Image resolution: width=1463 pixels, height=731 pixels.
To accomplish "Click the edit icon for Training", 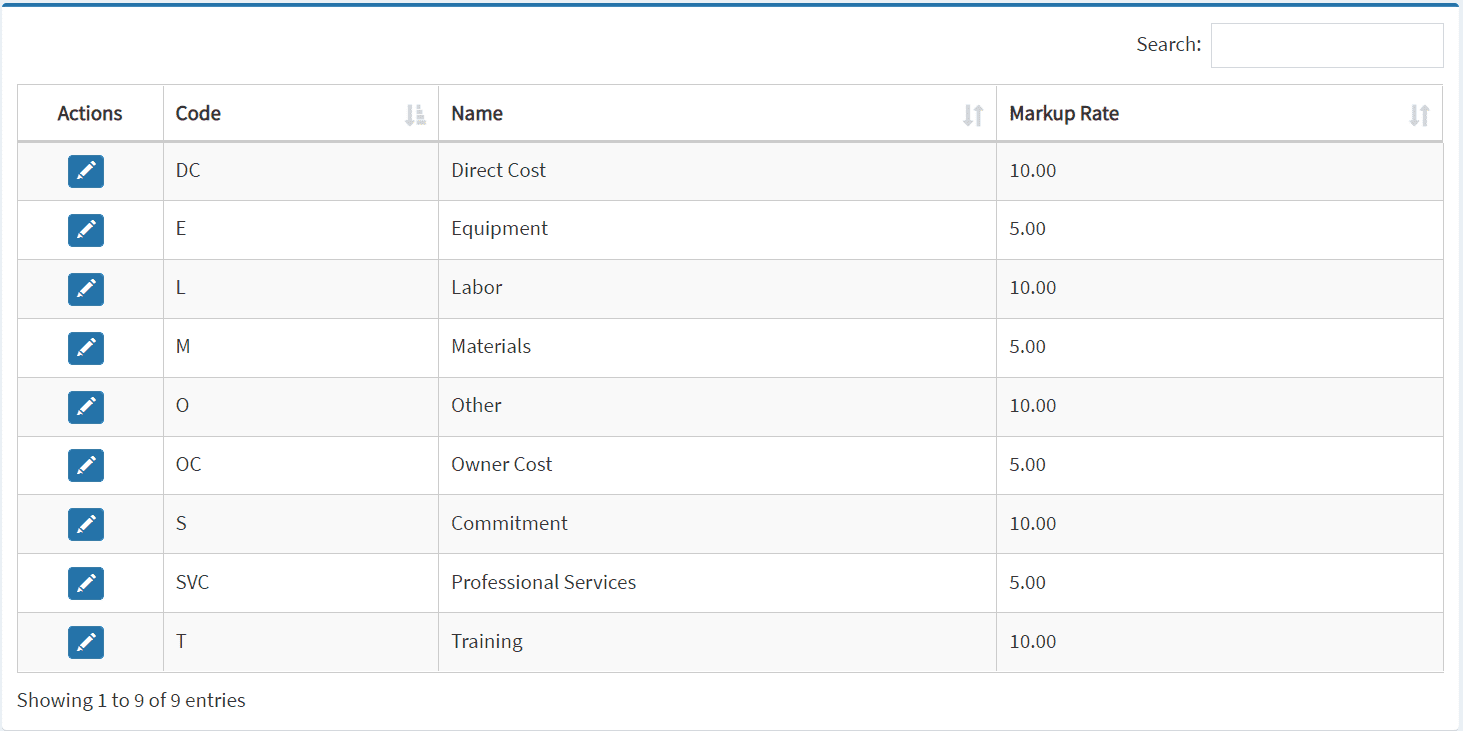I will tap(86, 642).
